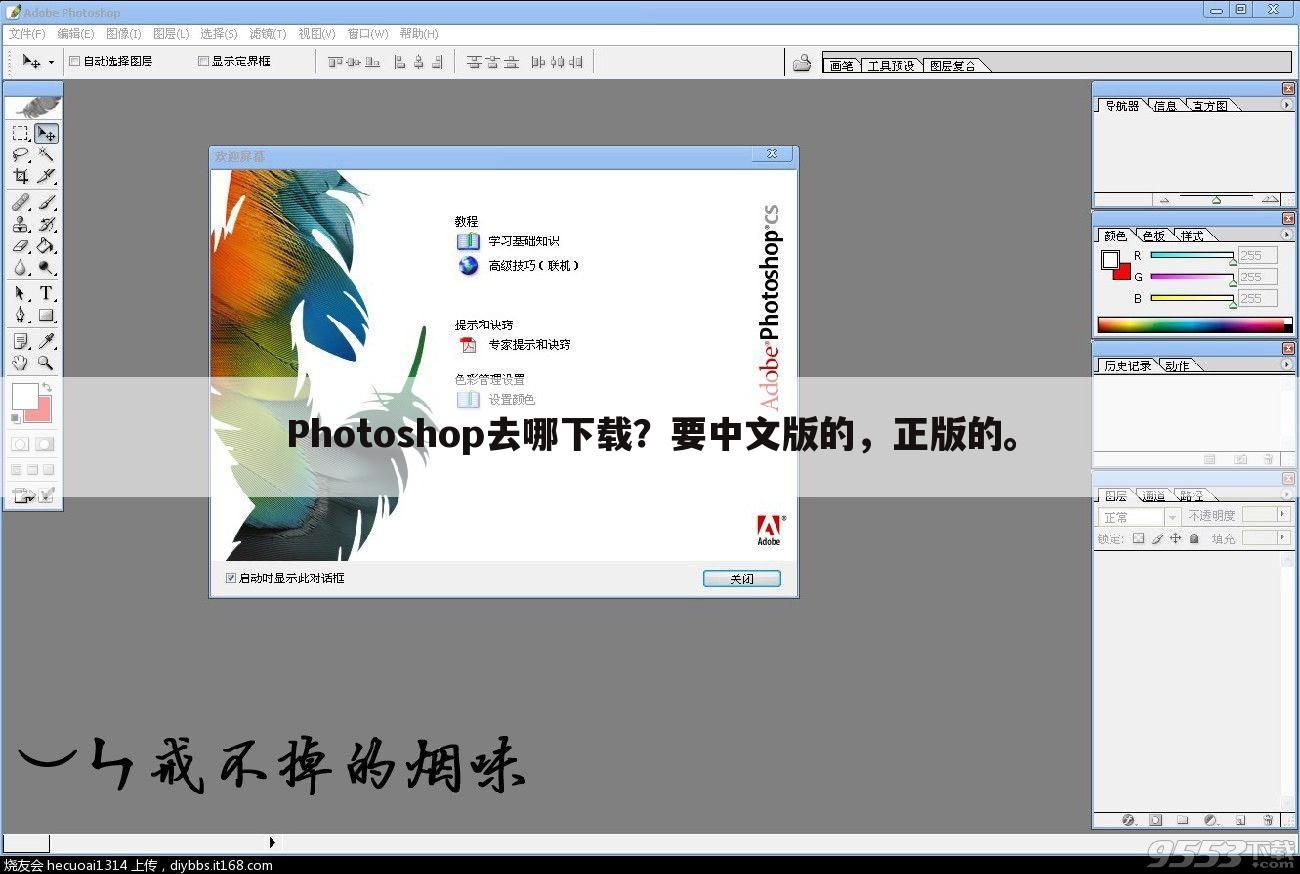Switch to Standard editing mode
This screenshot has height=874, width=1300.
[x=20, y=444]
